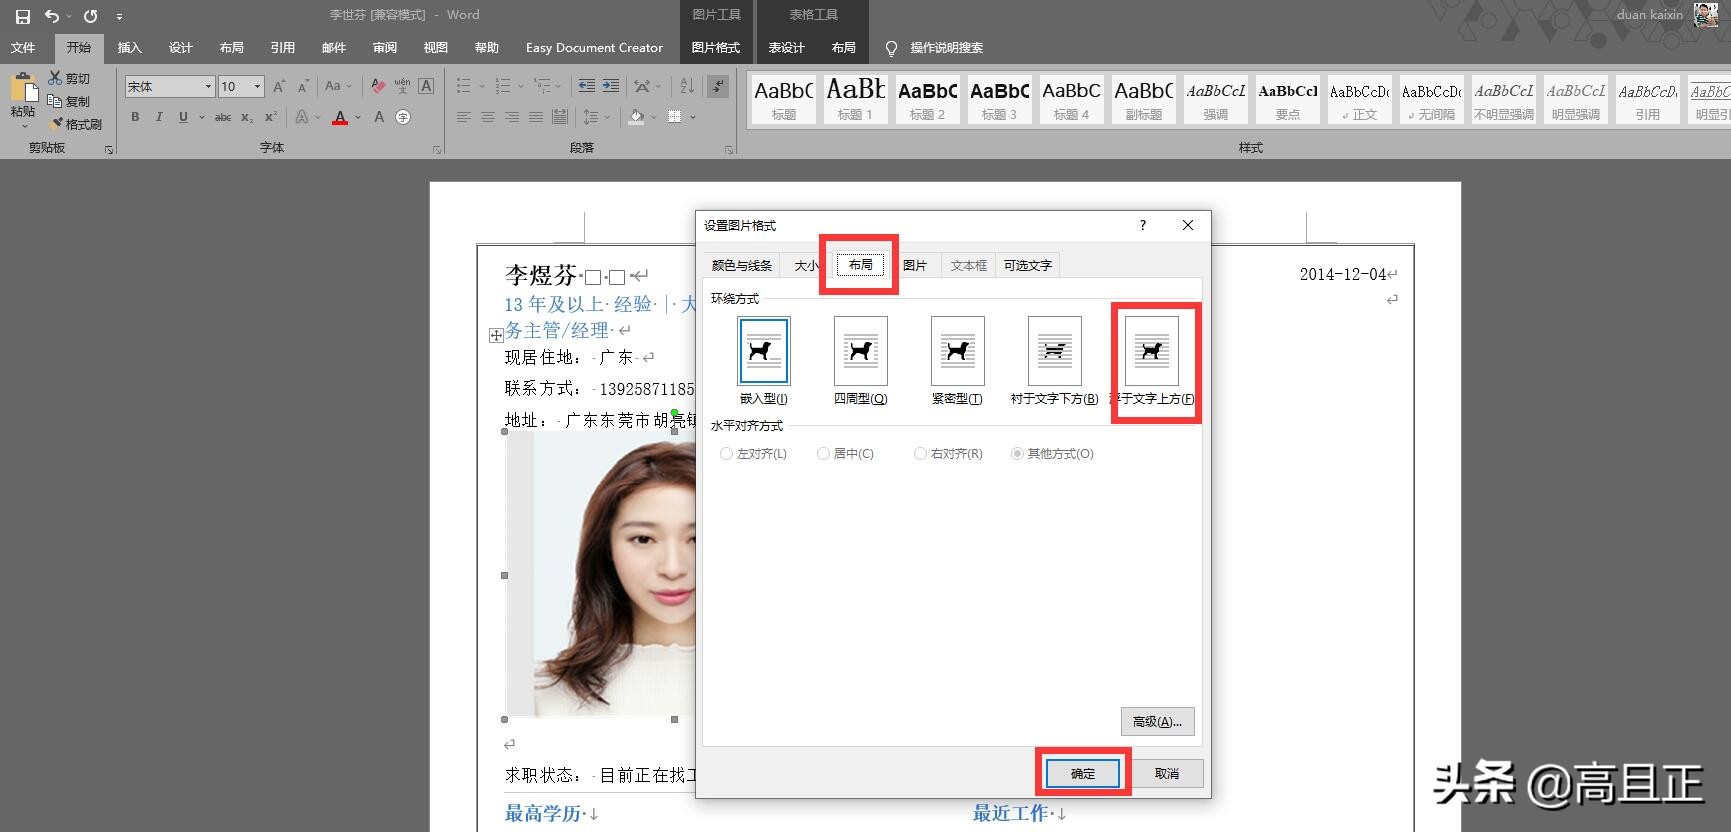Apply character border icon
The width and height of the screenshot is (1731, 832).
click(426, 86)
